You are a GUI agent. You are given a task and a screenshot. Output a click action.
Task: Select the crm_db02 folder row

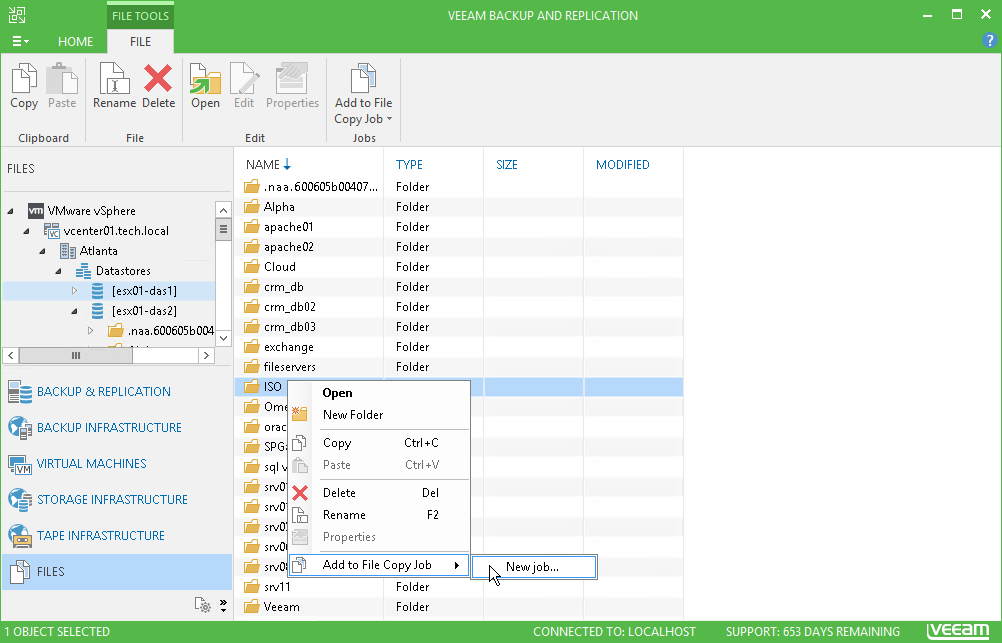click(459, 307)
